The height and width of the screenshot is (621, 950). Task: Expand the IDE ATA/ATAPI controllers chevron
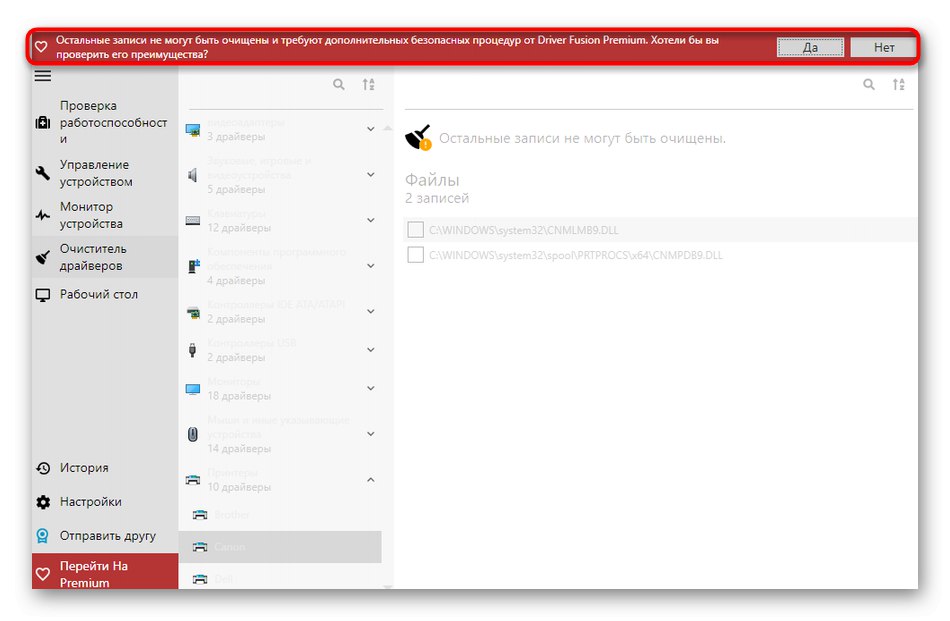tap(371, 311)
